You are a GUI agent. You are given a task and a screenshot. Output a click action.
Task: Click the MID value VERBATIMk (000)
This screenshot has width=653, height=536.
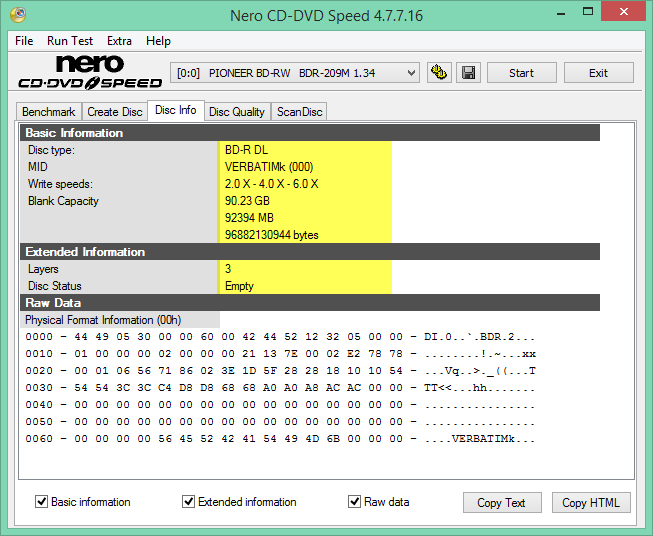[x=269, y=167]
